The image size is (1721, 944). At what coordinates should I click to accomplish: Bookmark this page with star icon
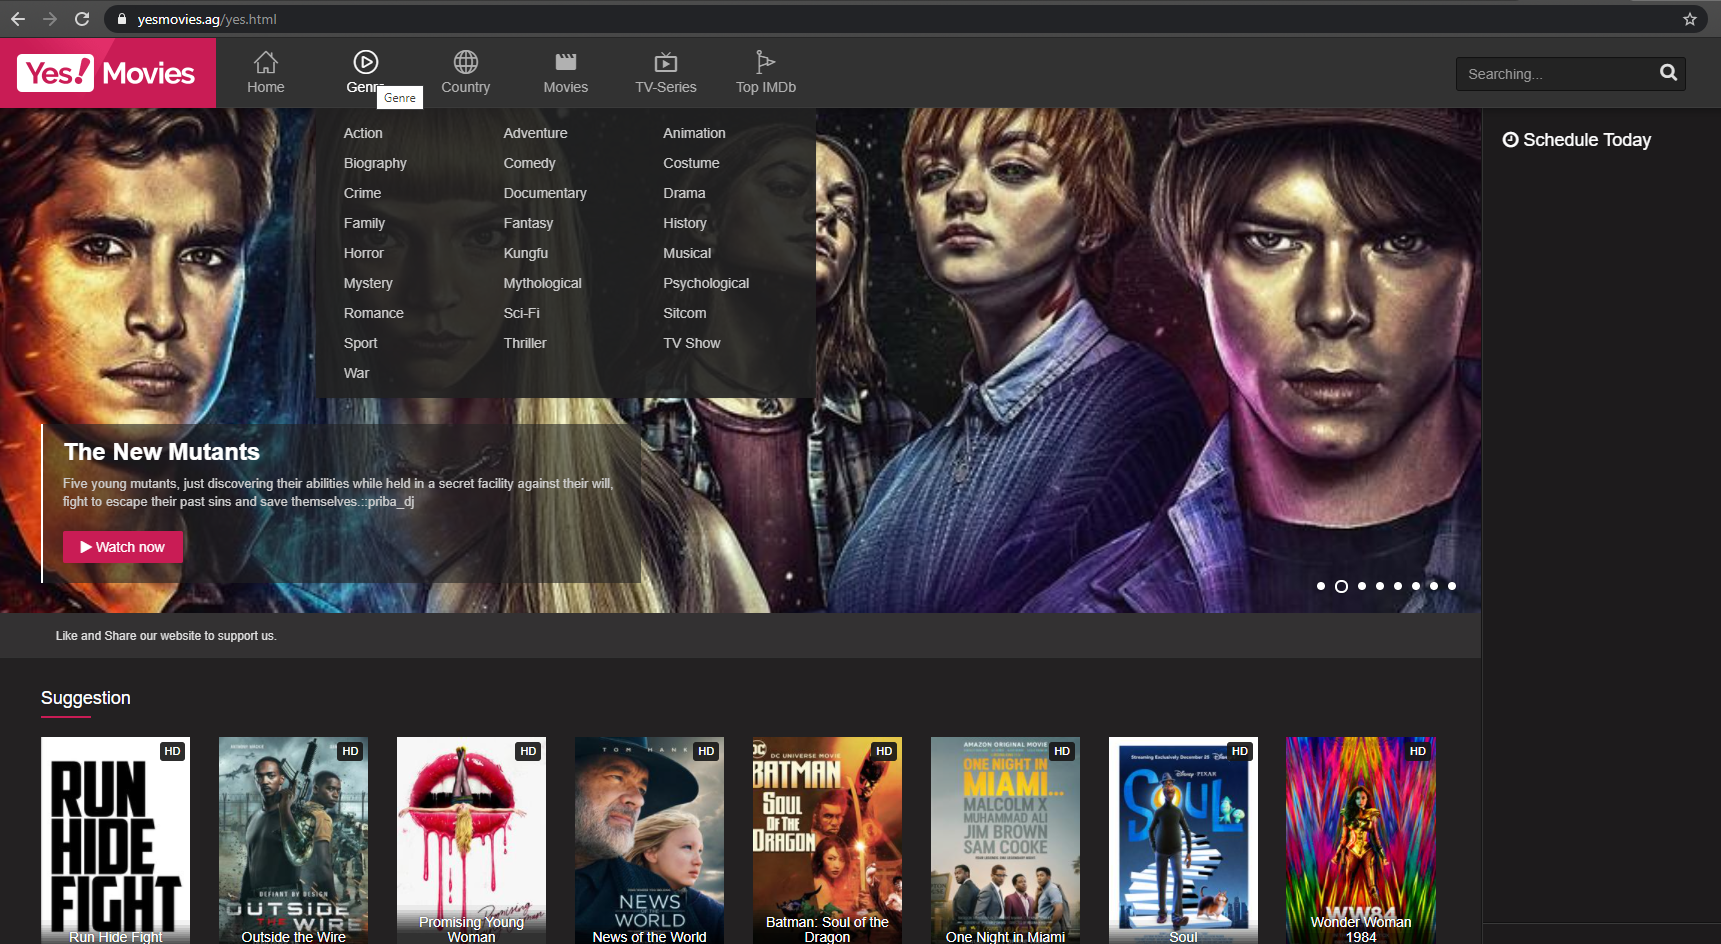pos(1690,19)
